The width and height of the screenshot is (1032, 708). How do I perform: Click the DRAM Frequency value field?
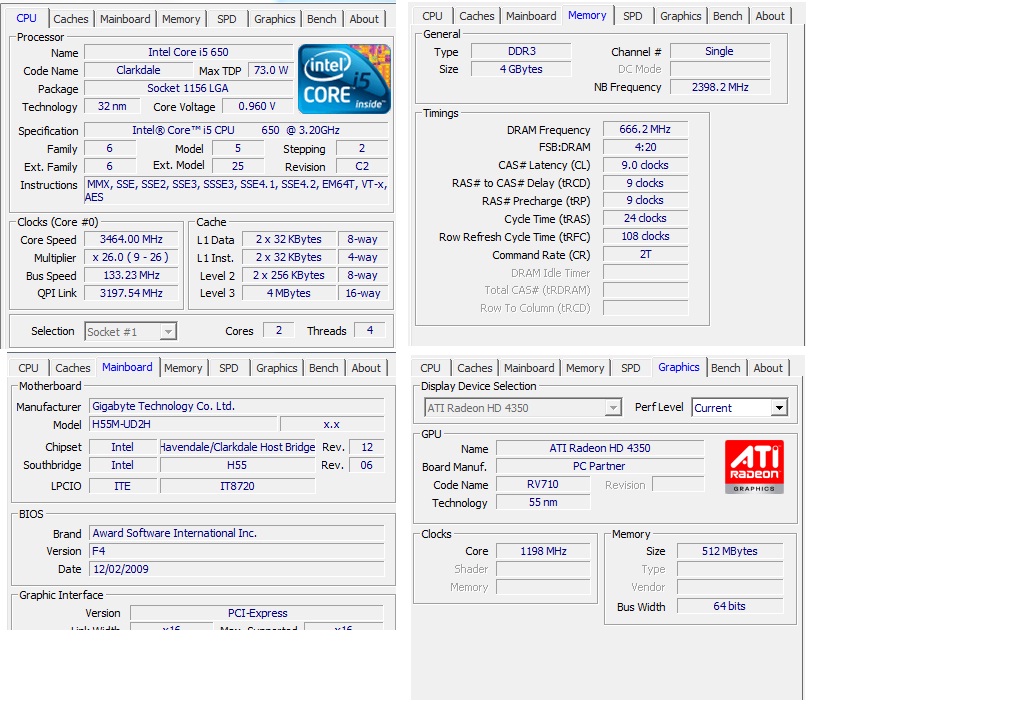(x=644, y=130)
